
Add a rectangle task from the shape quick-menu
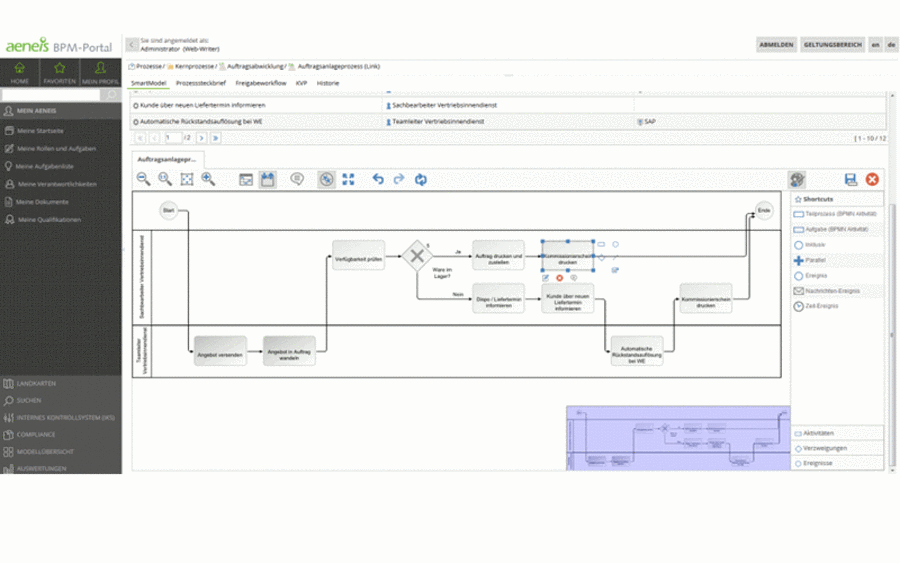click(x=601, y=244)
